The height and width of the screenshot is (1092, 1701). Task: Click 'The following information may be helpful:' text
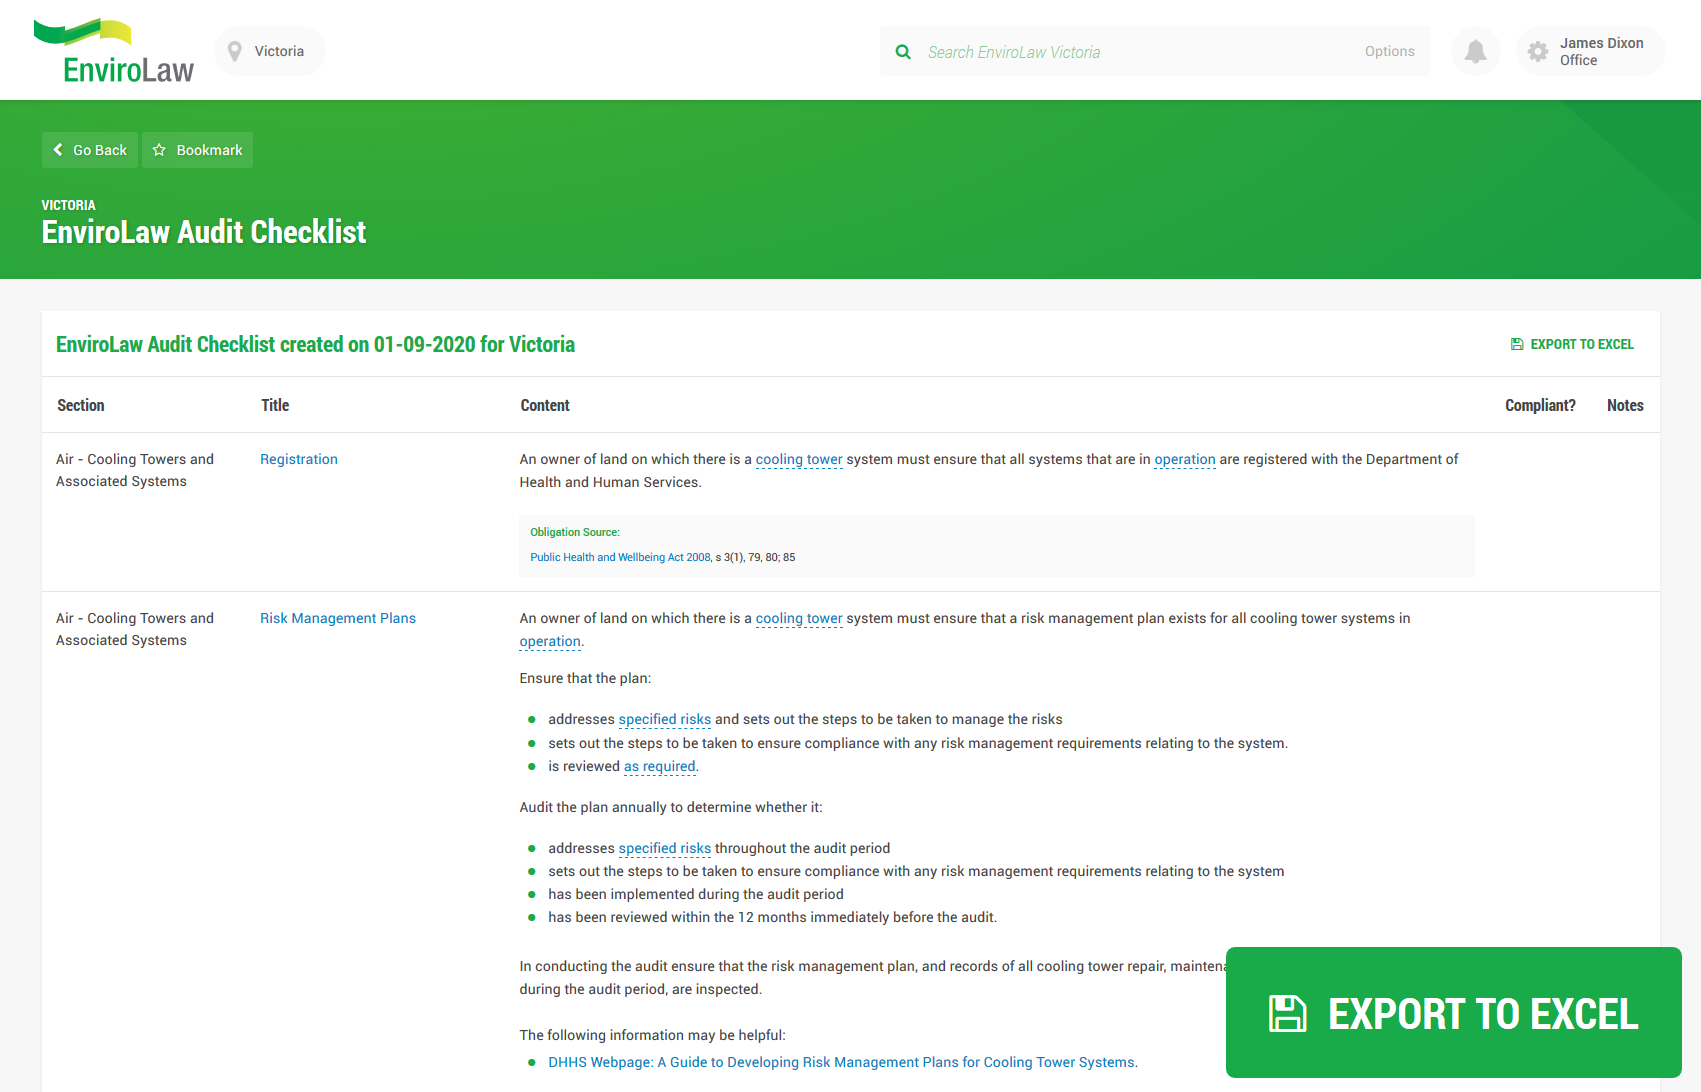[x=653, y=1035]
